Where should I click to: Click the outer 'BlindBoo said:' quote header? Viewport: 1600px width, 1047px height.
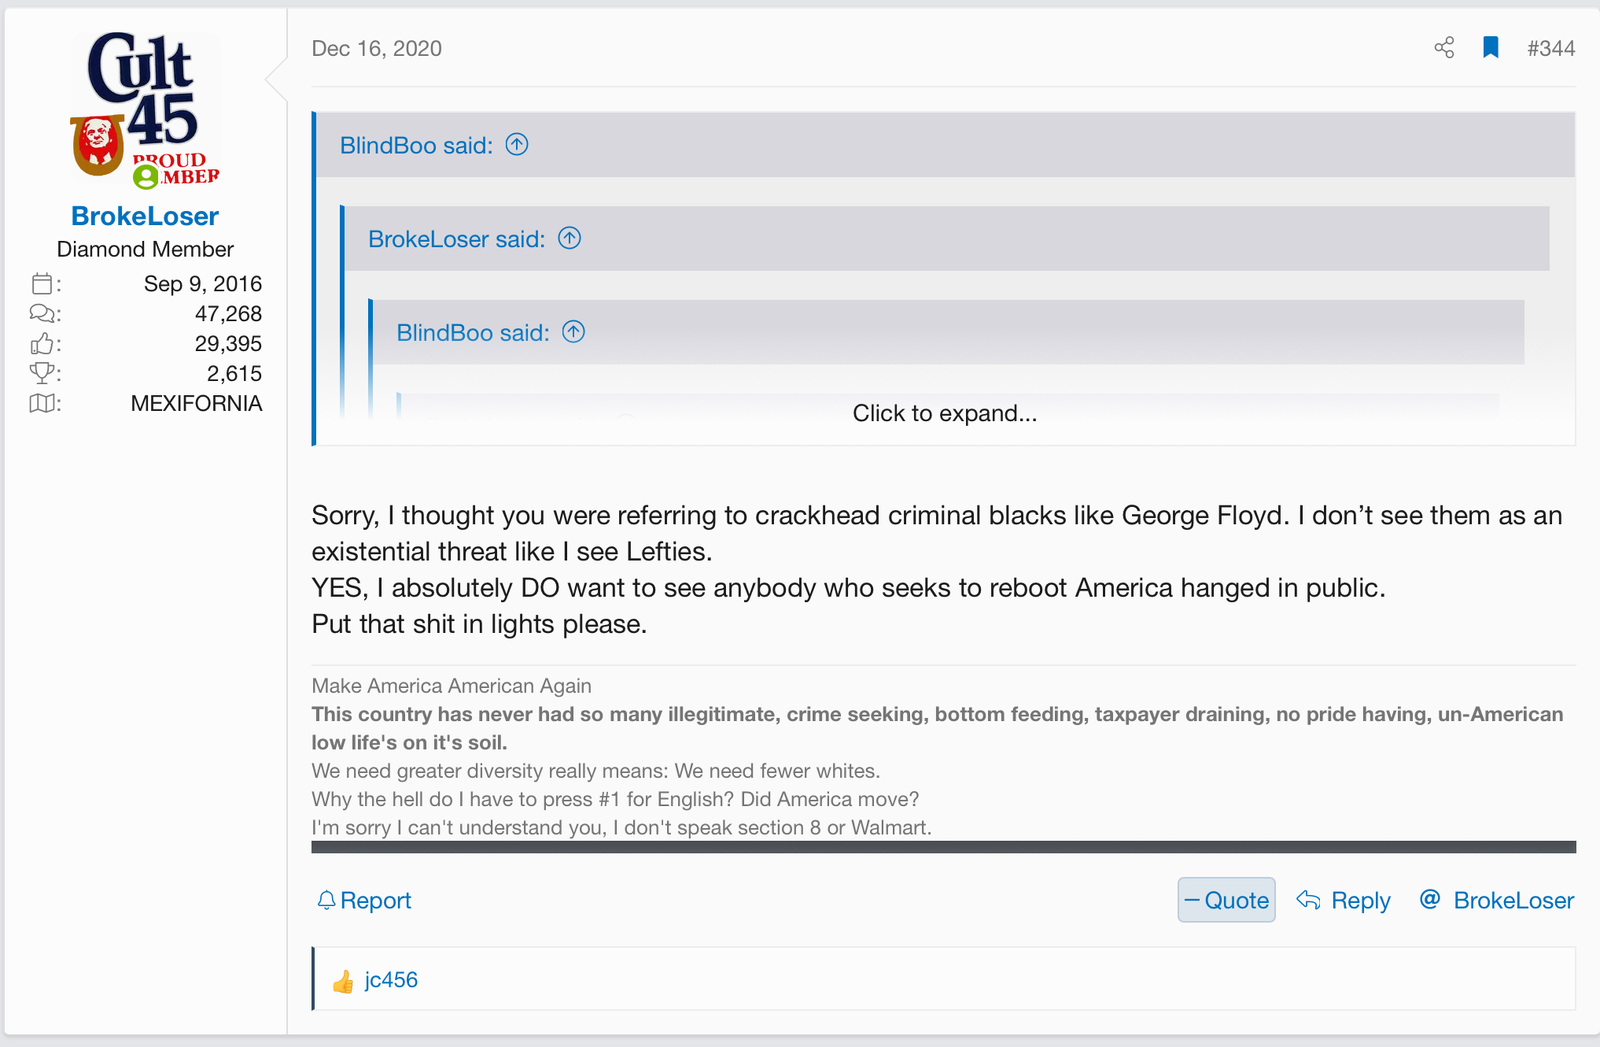416,146
